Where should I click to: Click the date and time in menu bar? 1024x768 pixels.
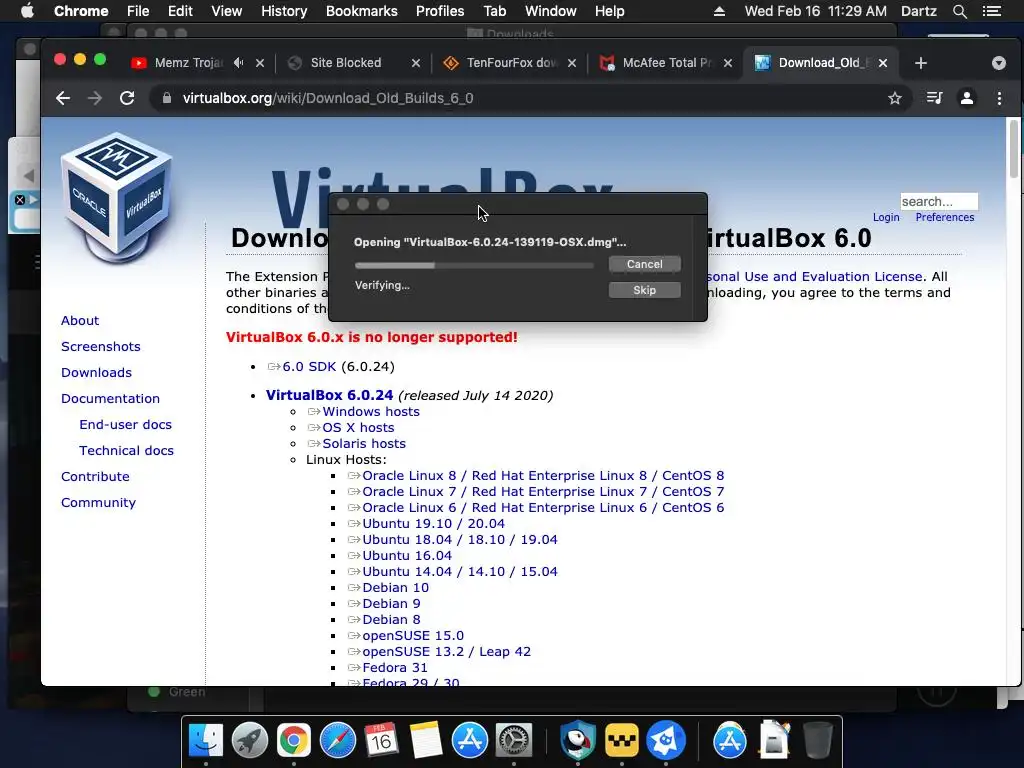click(816, 11)
